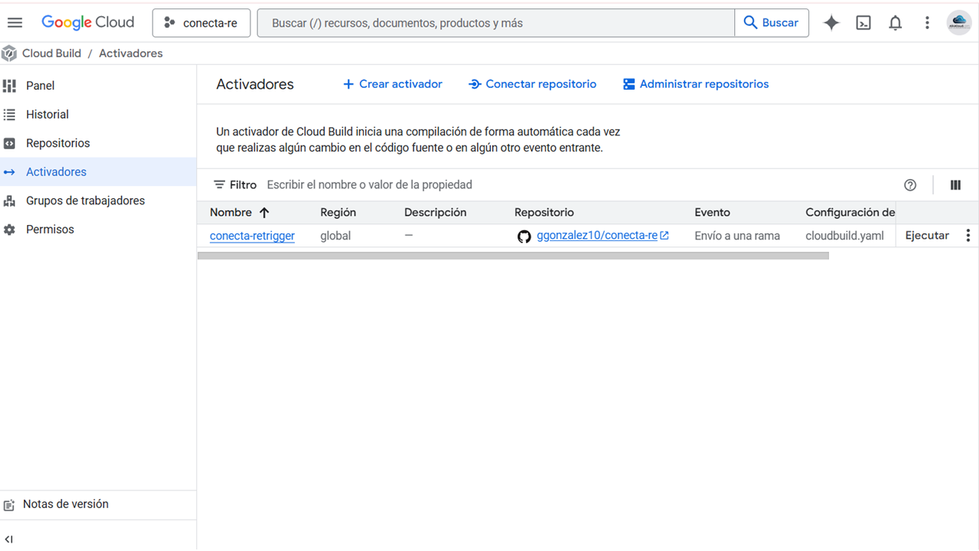The height and width of the screenshot is (551, 979).
Task: Open Notas de versión link
Action: click(x=66, y=504)
